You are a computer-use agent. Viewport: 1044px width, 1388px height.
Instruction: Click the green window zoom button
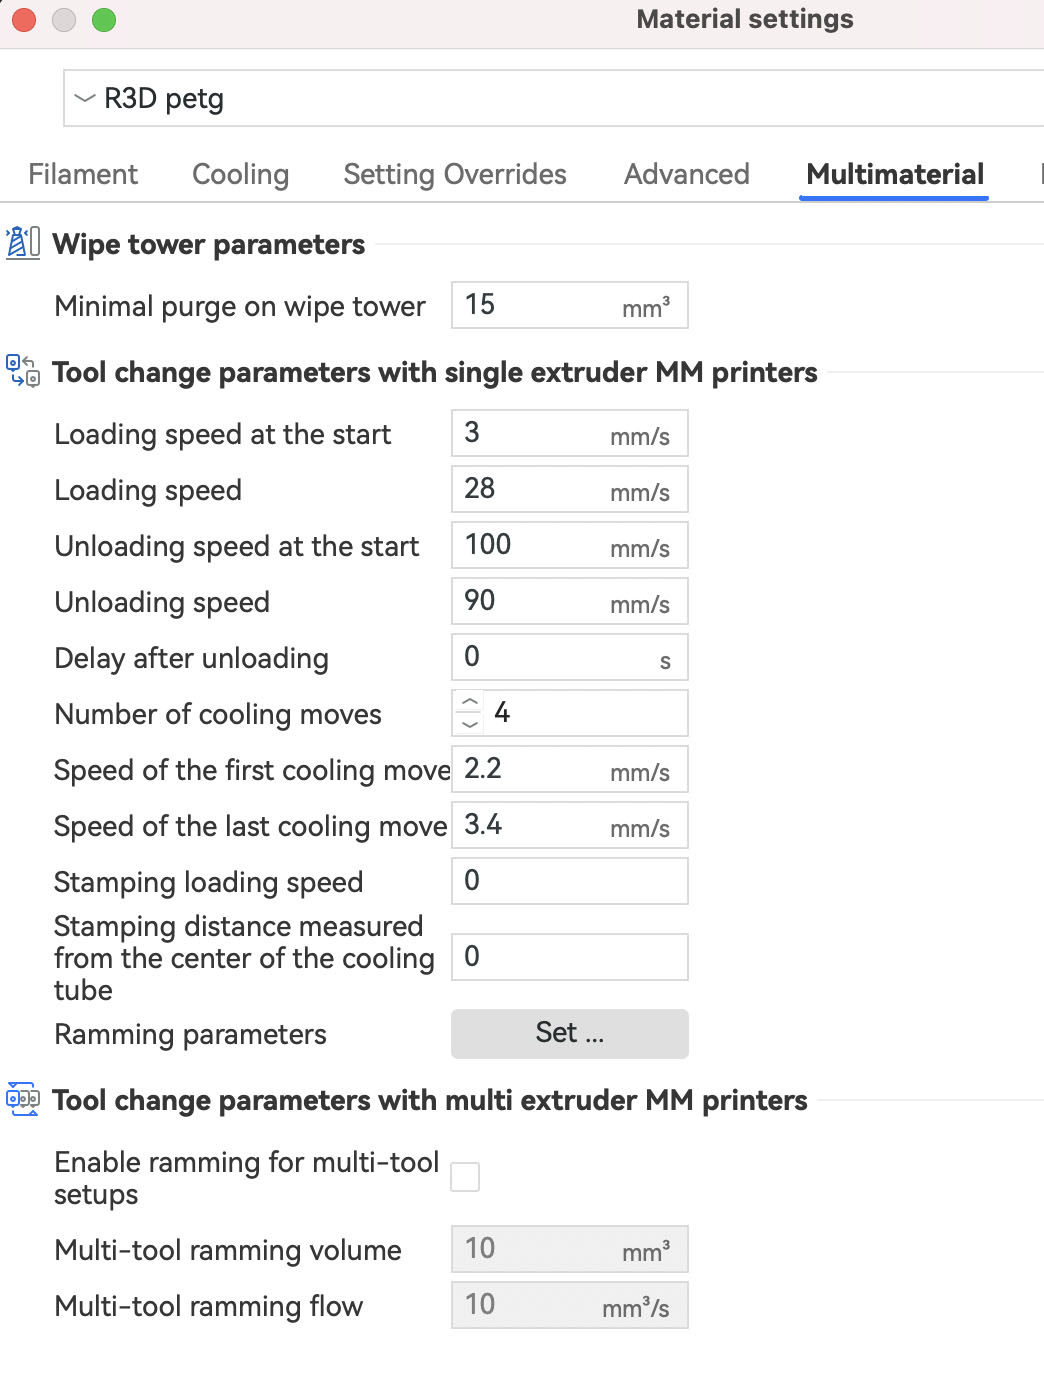click(104, 20)
